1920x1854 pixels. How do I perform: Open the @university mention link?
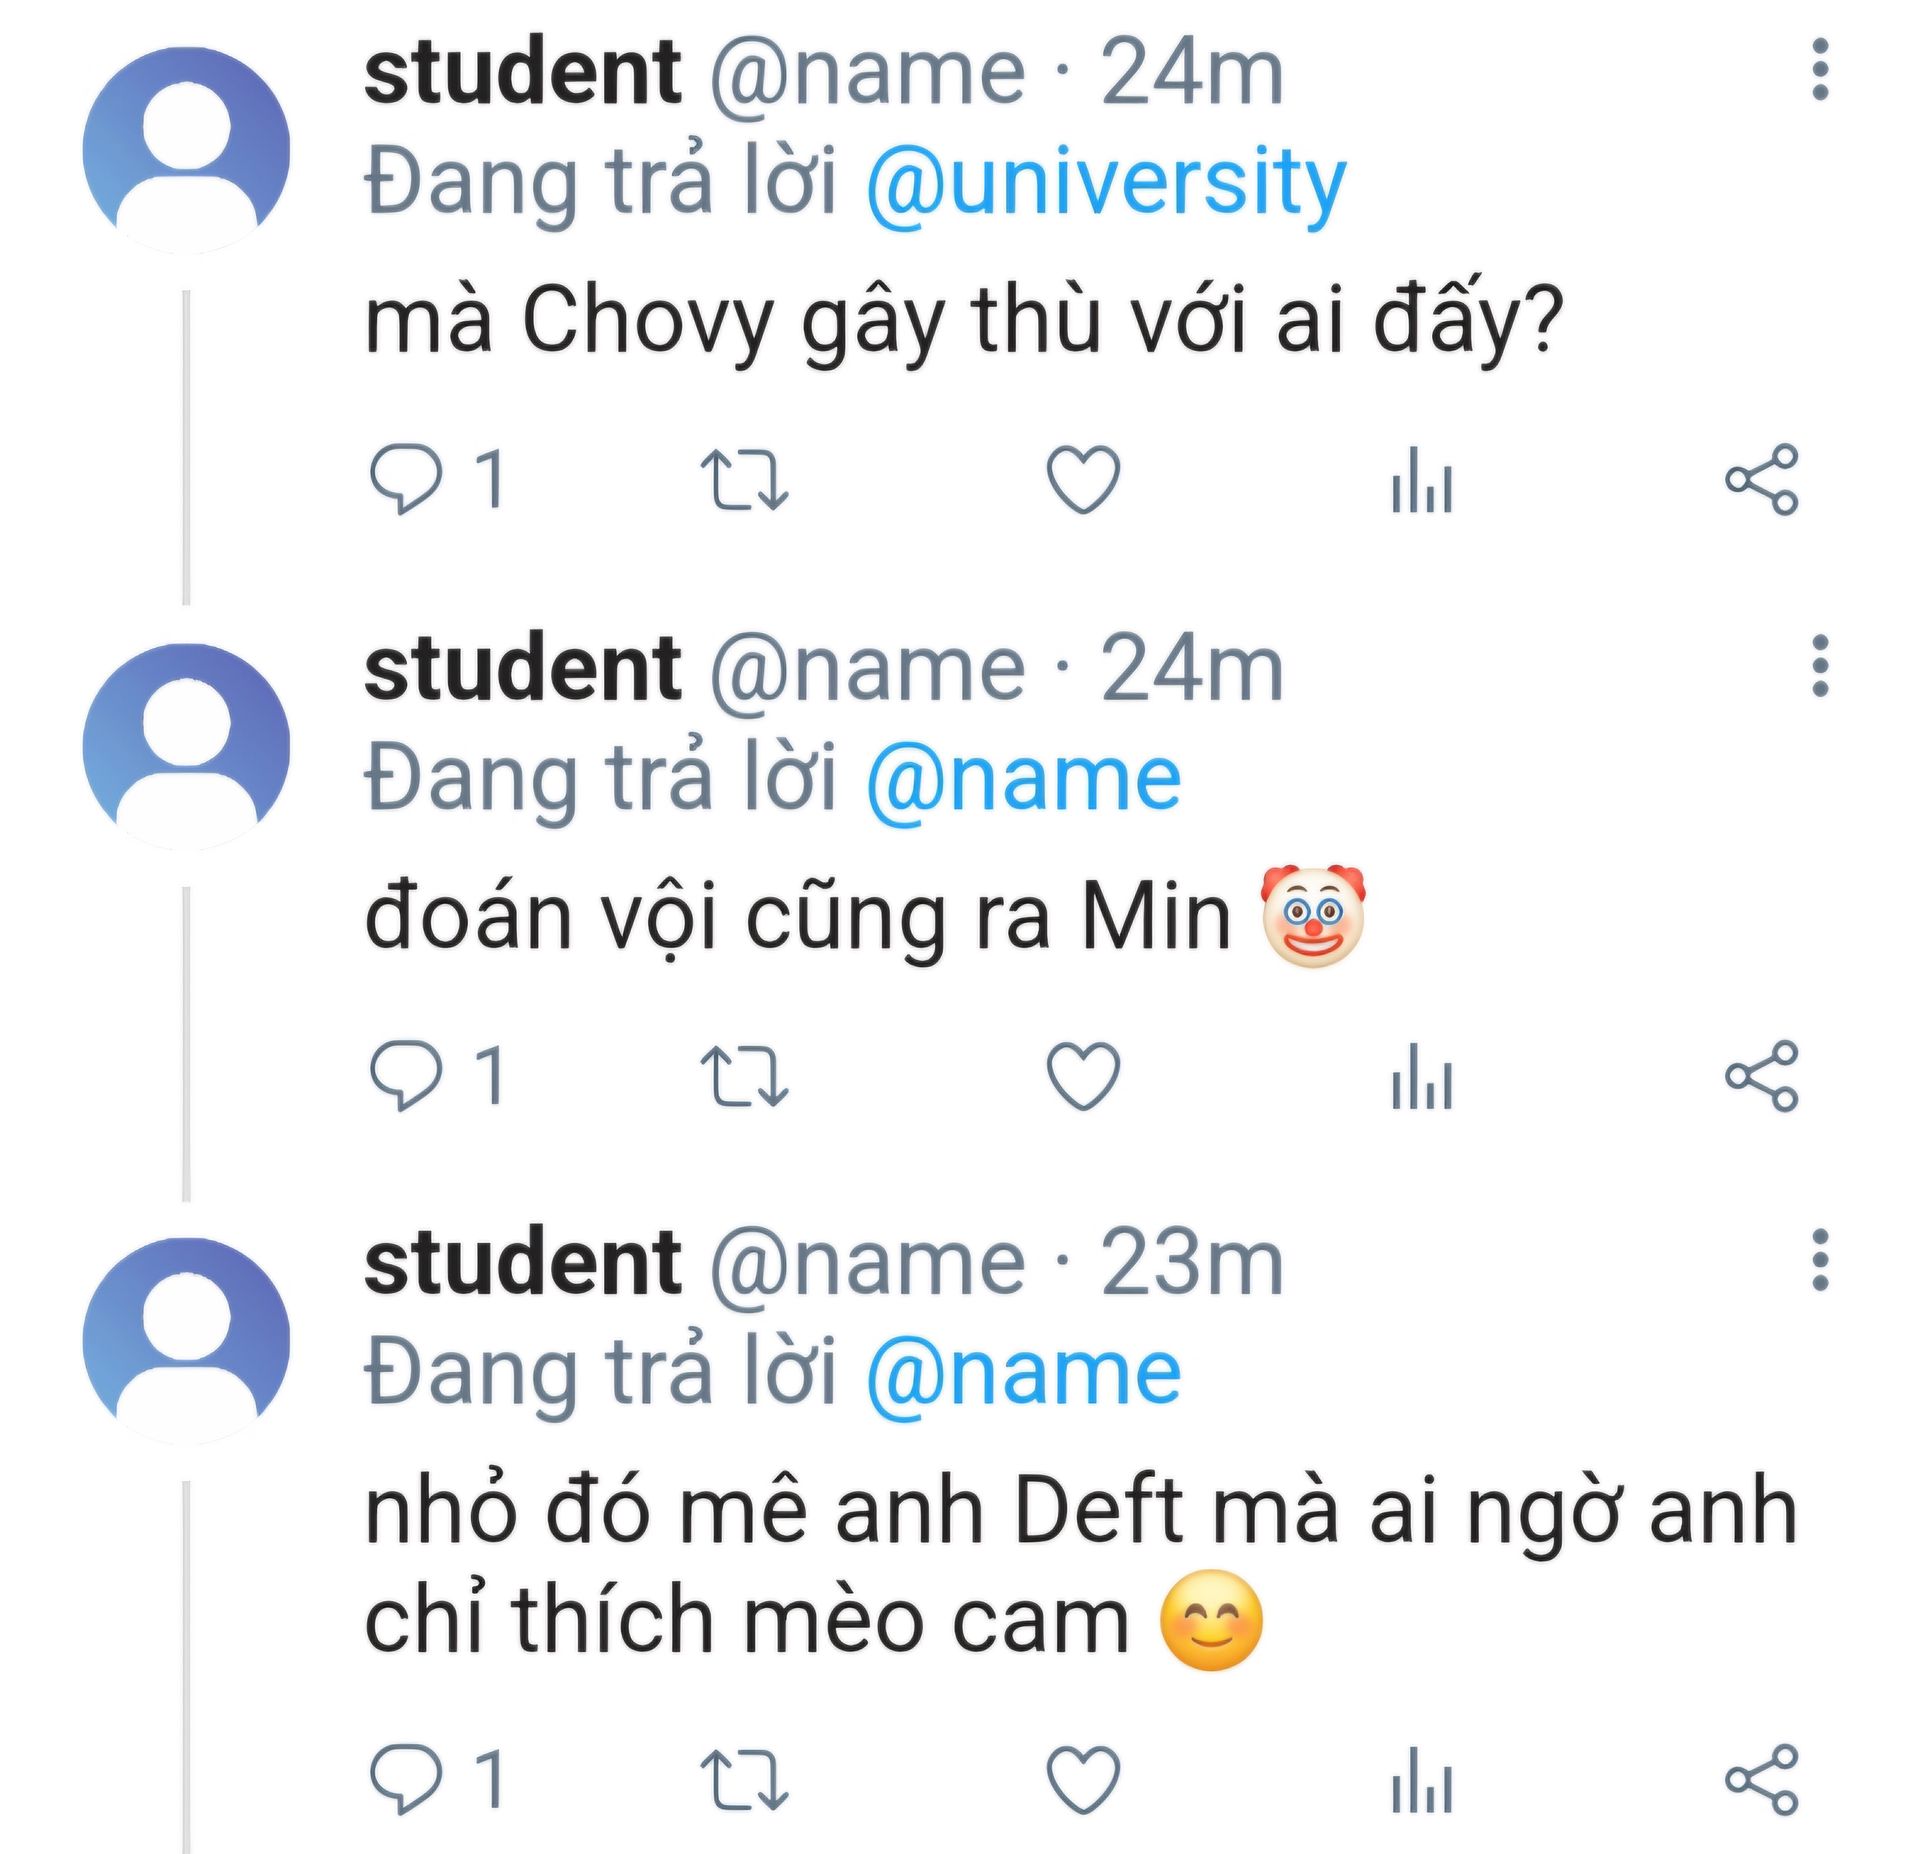(x=1105, y=183)
